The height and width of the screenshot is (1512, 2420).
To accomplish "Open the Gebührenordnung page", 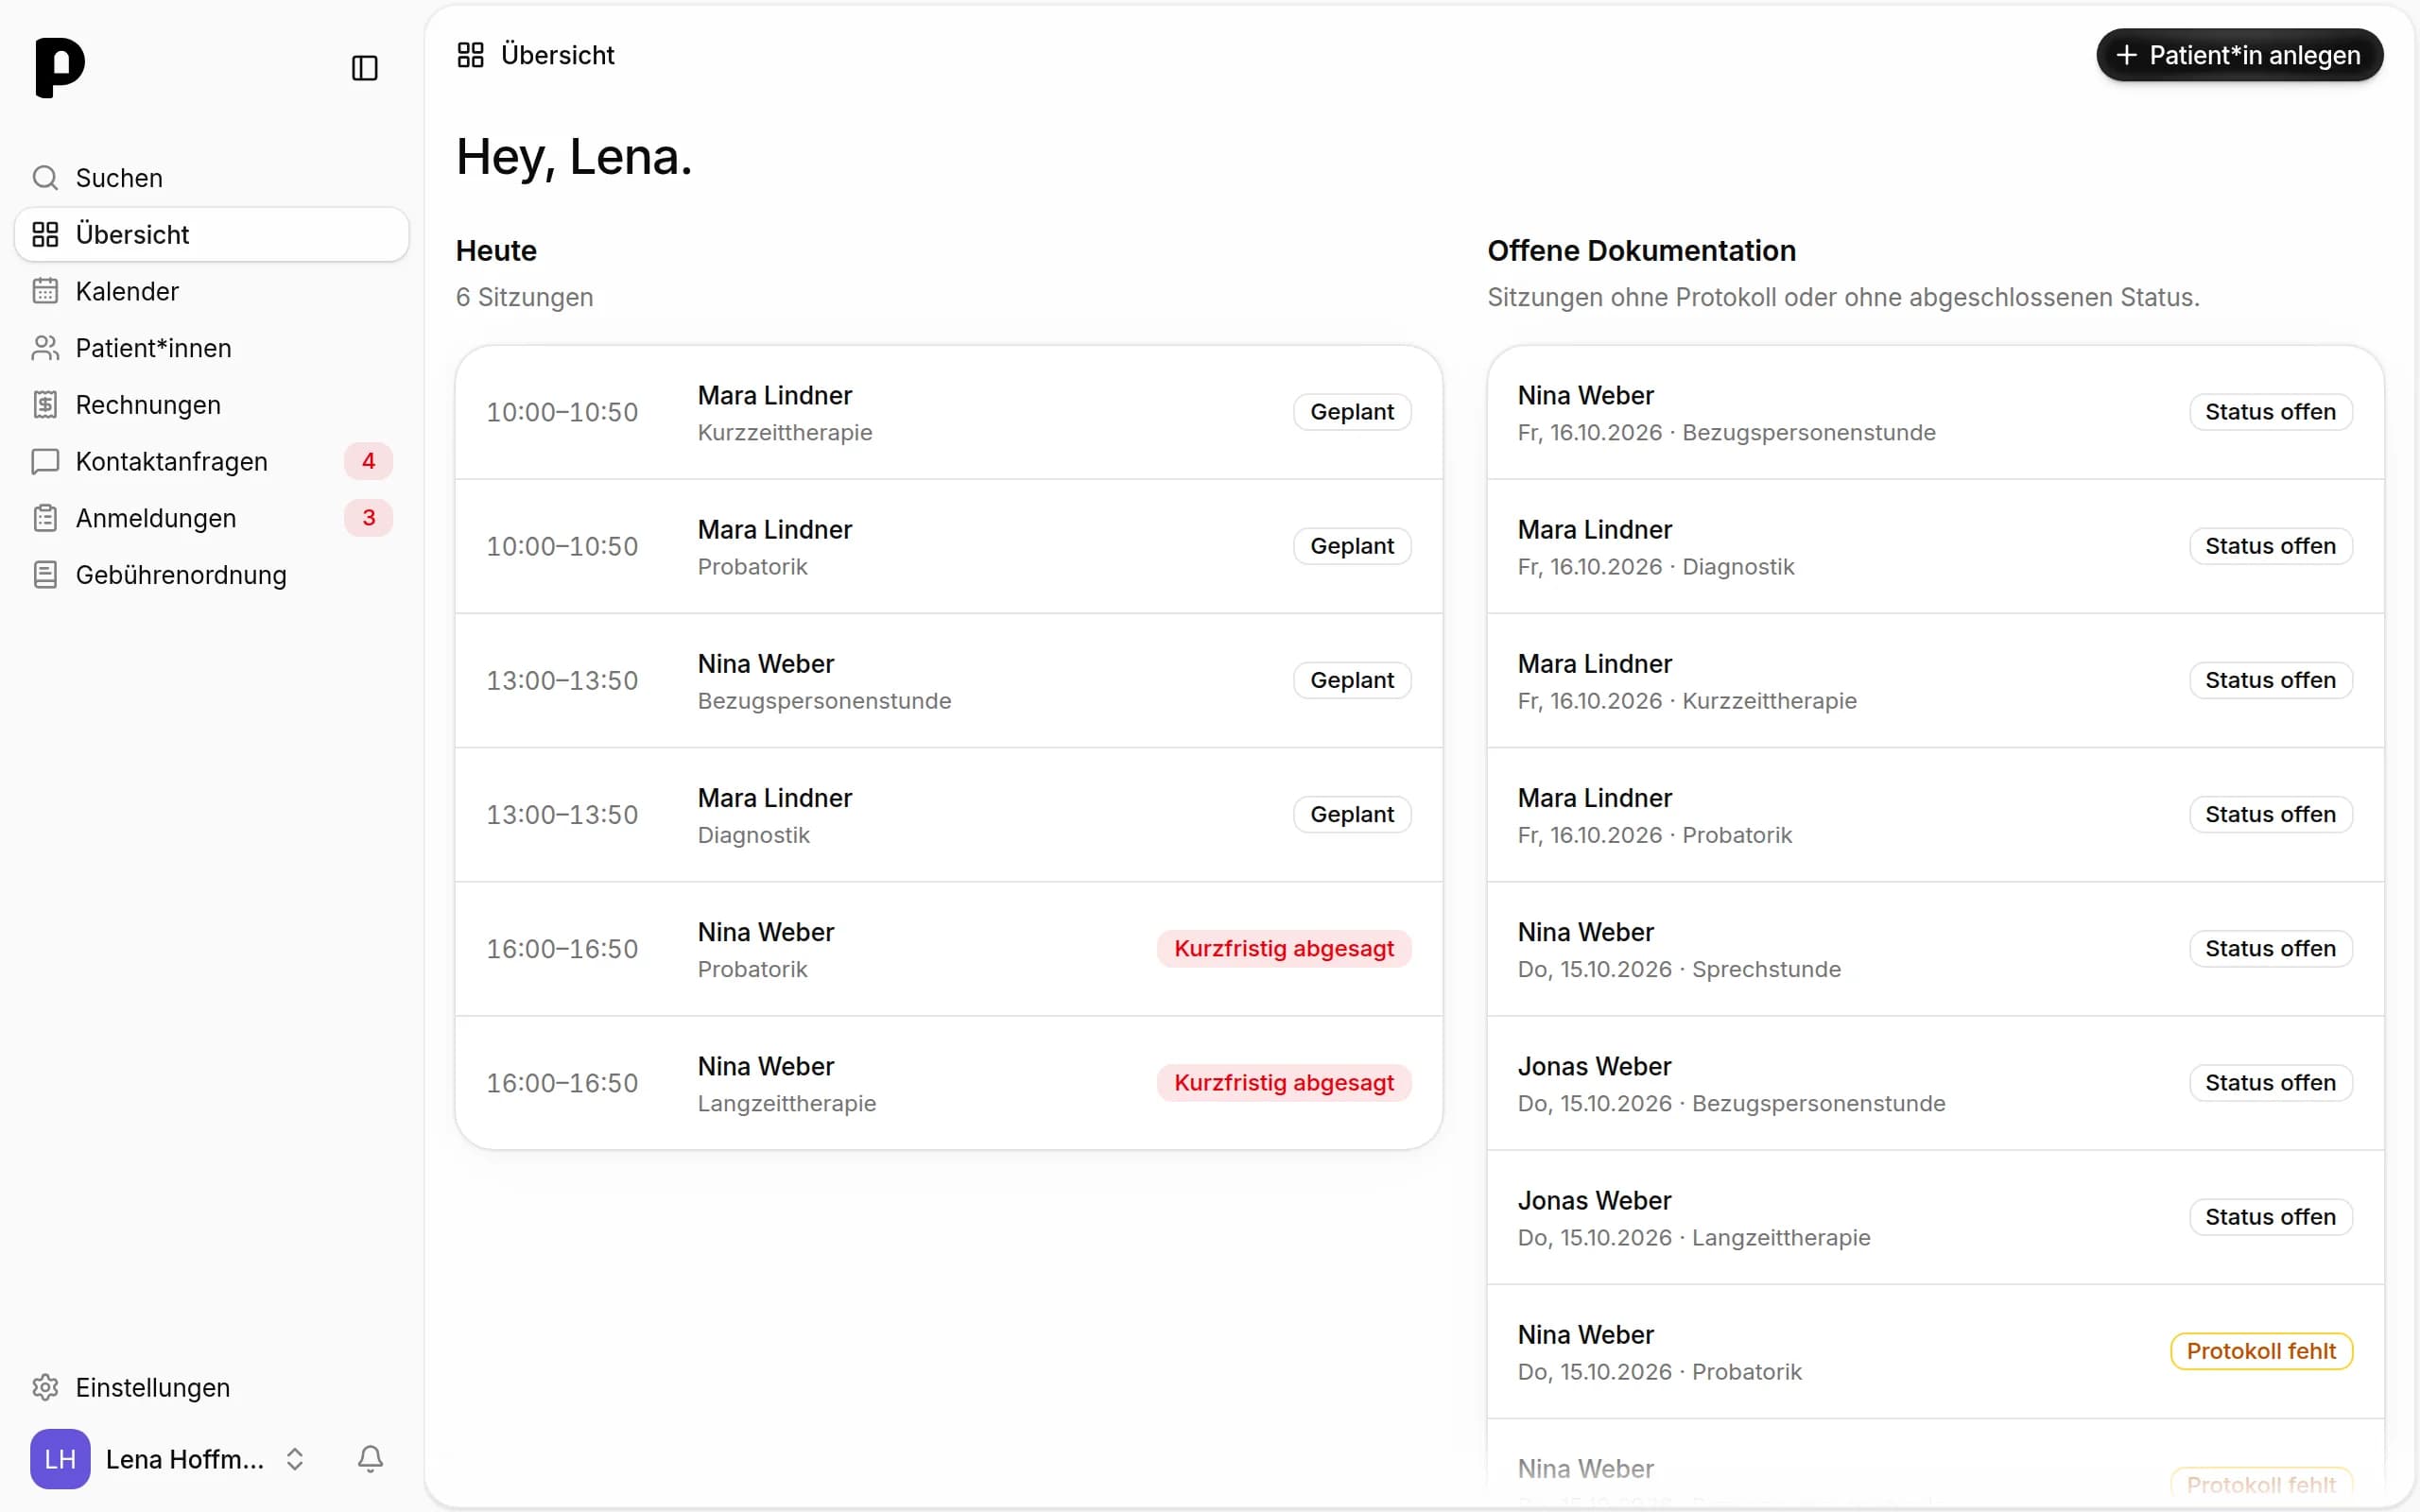I will [x=211, y=575].
